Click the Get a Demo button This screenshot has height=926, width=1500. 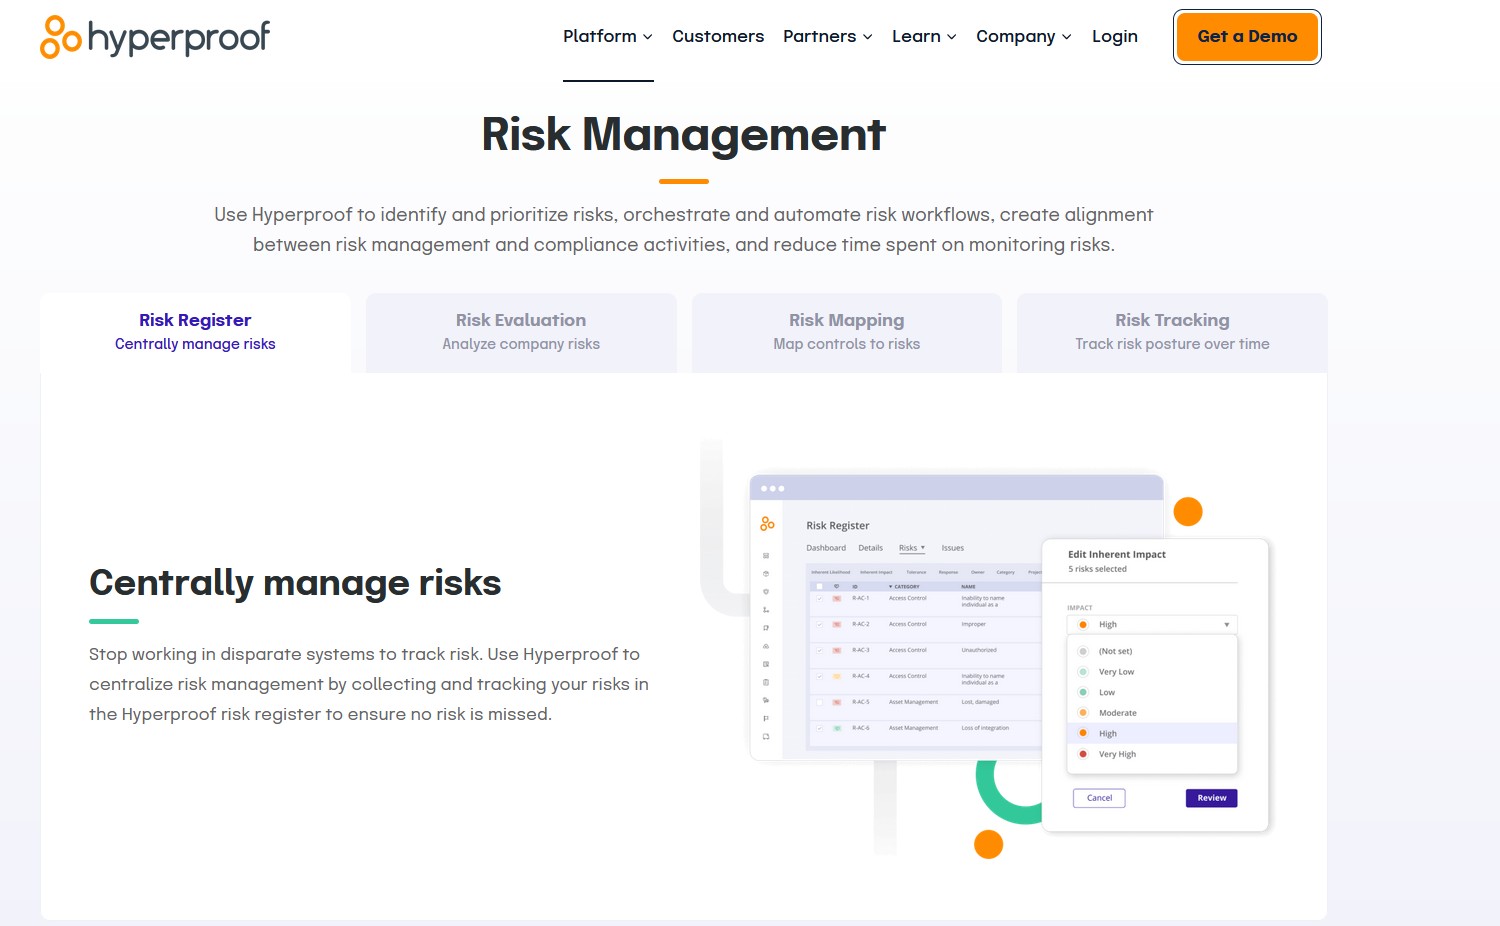pos(1246,36)
